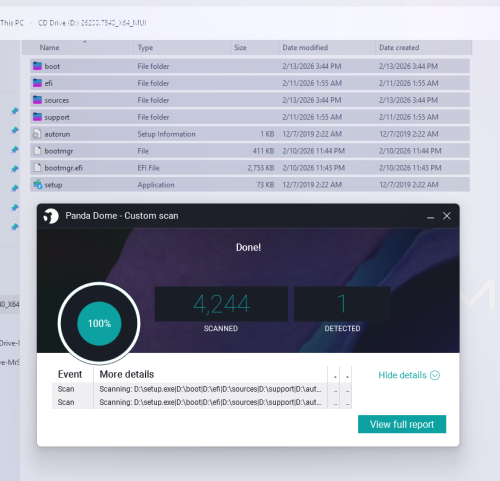
Task: Click the More details column header
Action: coord(127,374)
